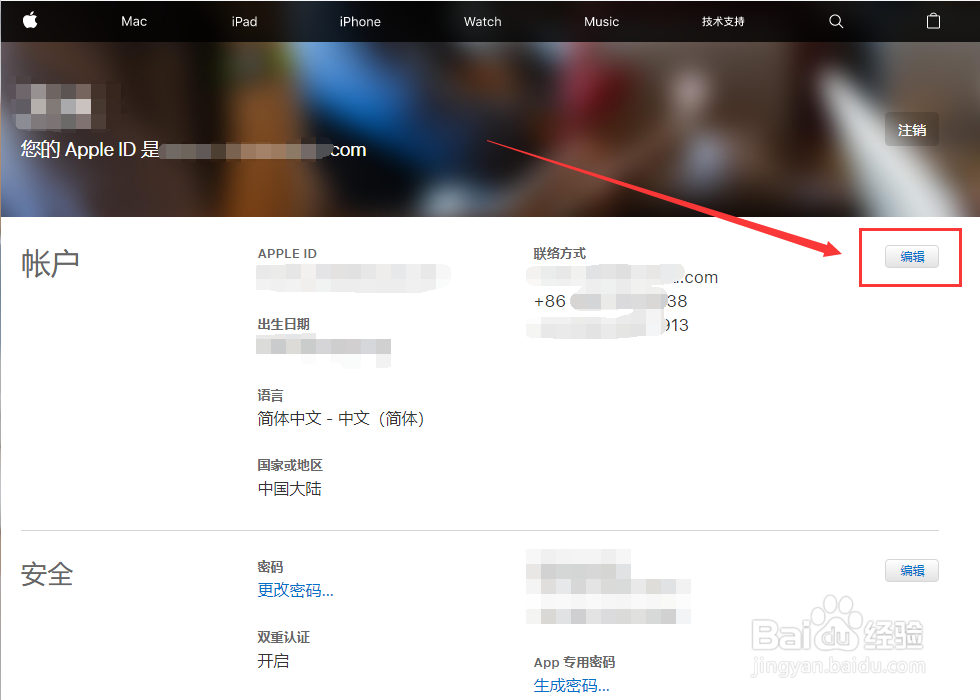Click language value 简体中文 - 中文（简体）
Screen dimensions: 980x700
[341, 418]
